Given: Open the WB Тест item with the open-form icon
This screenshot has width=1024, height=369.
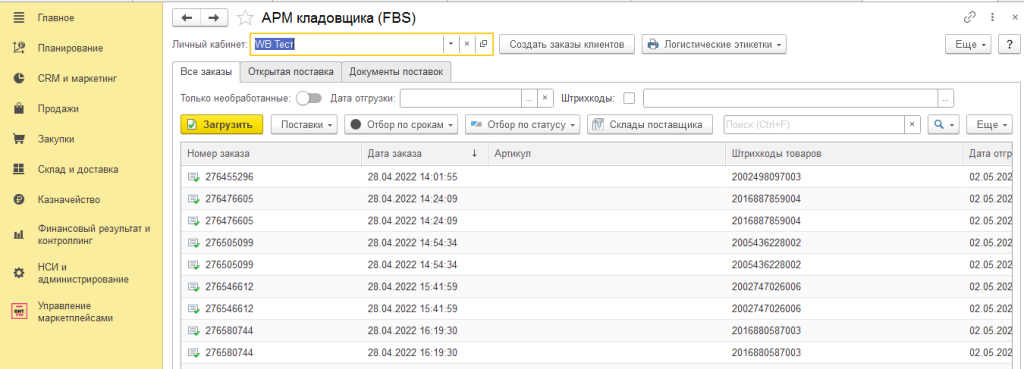Looking at the screenshot, I should tap(483, 44).
